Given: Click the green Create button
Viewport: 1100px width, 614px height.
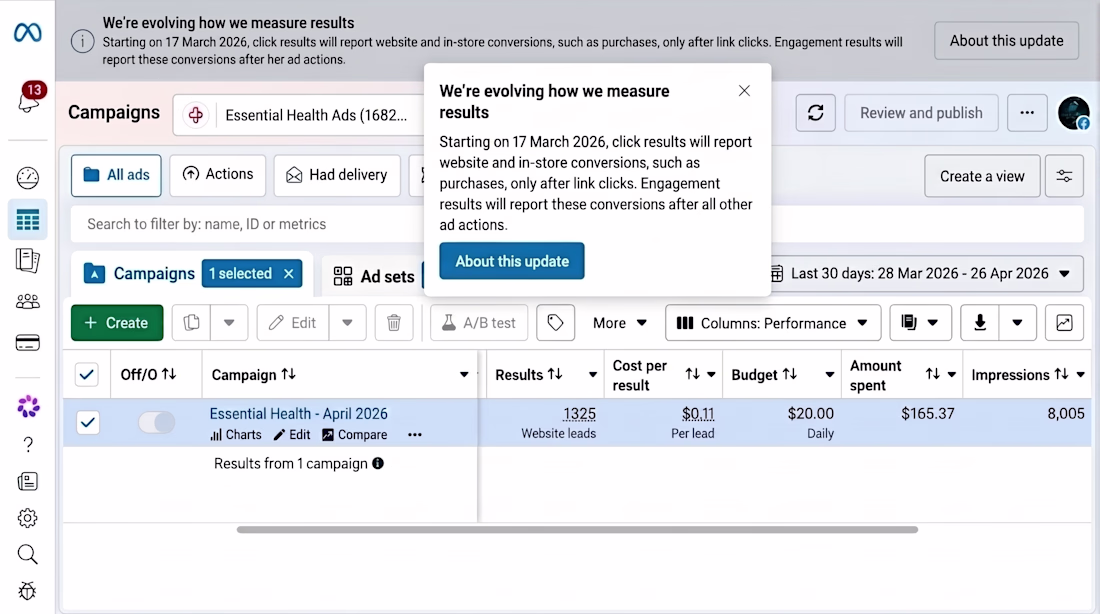Looking at the screenshot, I should tap(117, 323).
